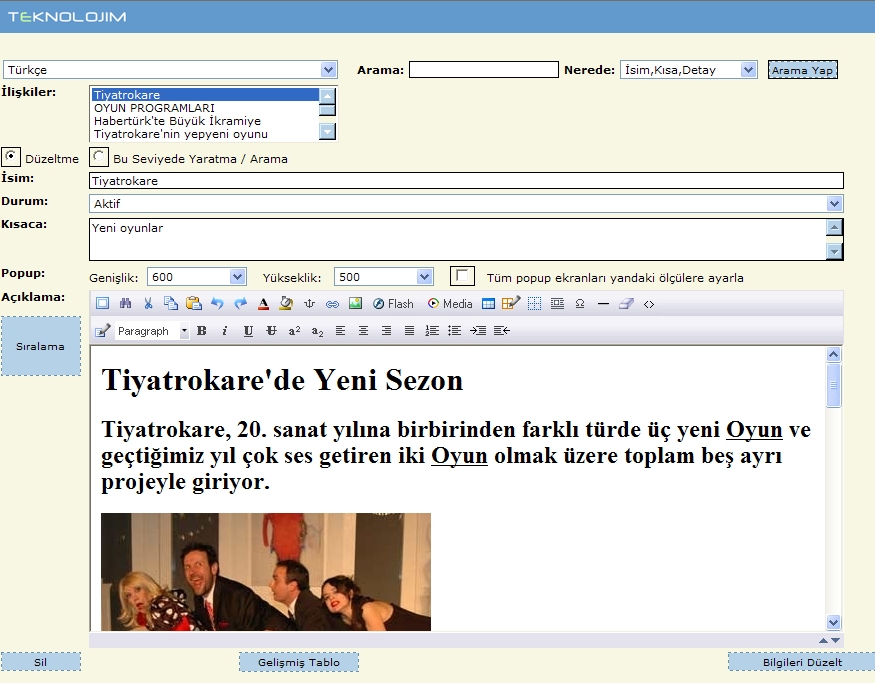The image size is (875, 683).
Task: Toggle table borders guideline icon
Action: click(x=534, y=304)
